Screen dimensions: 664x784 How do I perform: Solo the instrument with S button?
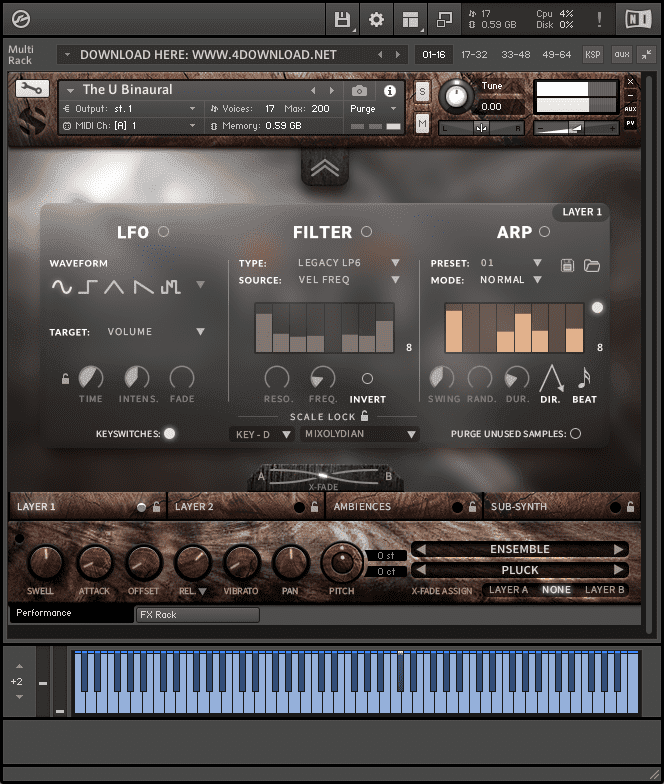click(x=422, y=92)
